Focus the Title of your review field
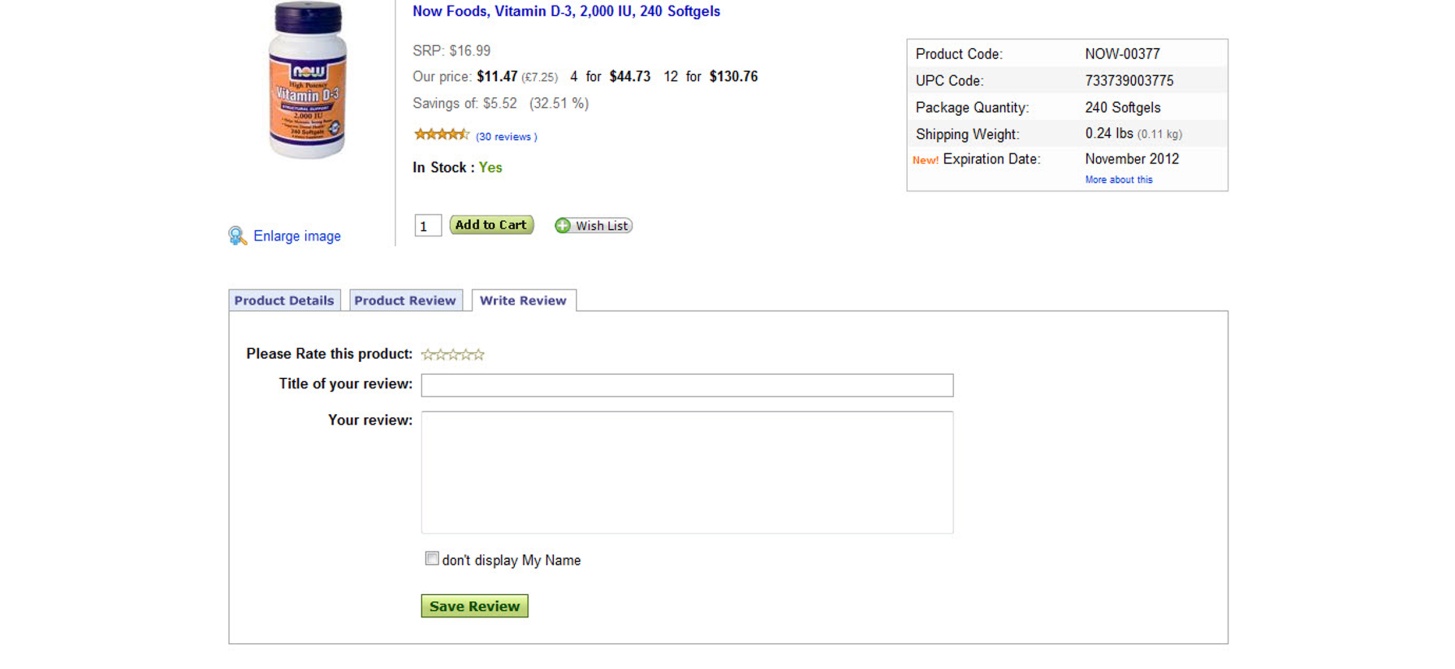The height and width of the screenshot is (669, 1455). [687, 385]
